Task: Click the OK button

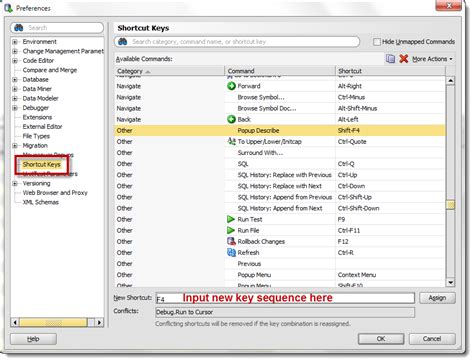Action: (381, 339)
